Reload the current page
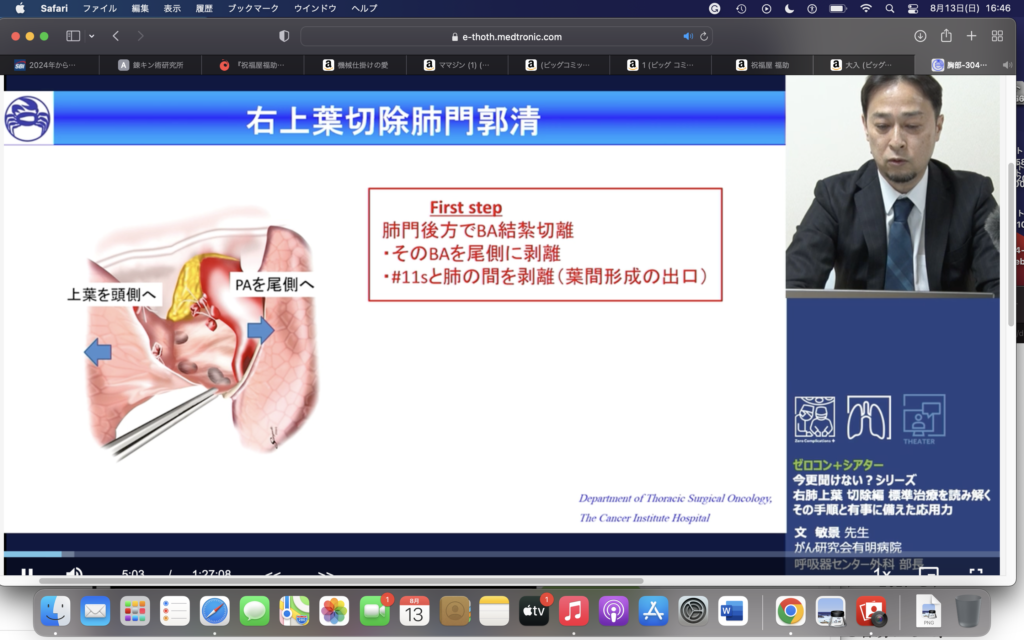Viewport: 1024px width, 640px height. coord(705,36)
